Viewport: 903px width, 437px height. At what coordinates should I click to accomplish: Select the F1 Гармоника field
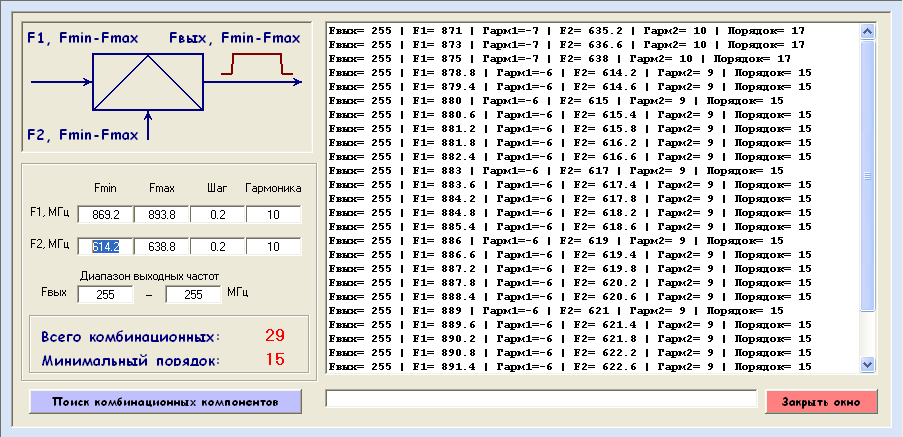[x=274, y=215]
